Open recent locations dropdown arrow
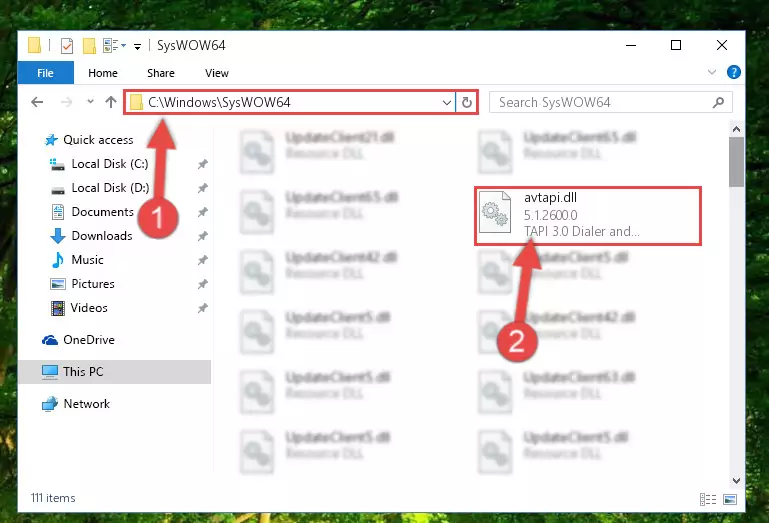 pos(90,102)
